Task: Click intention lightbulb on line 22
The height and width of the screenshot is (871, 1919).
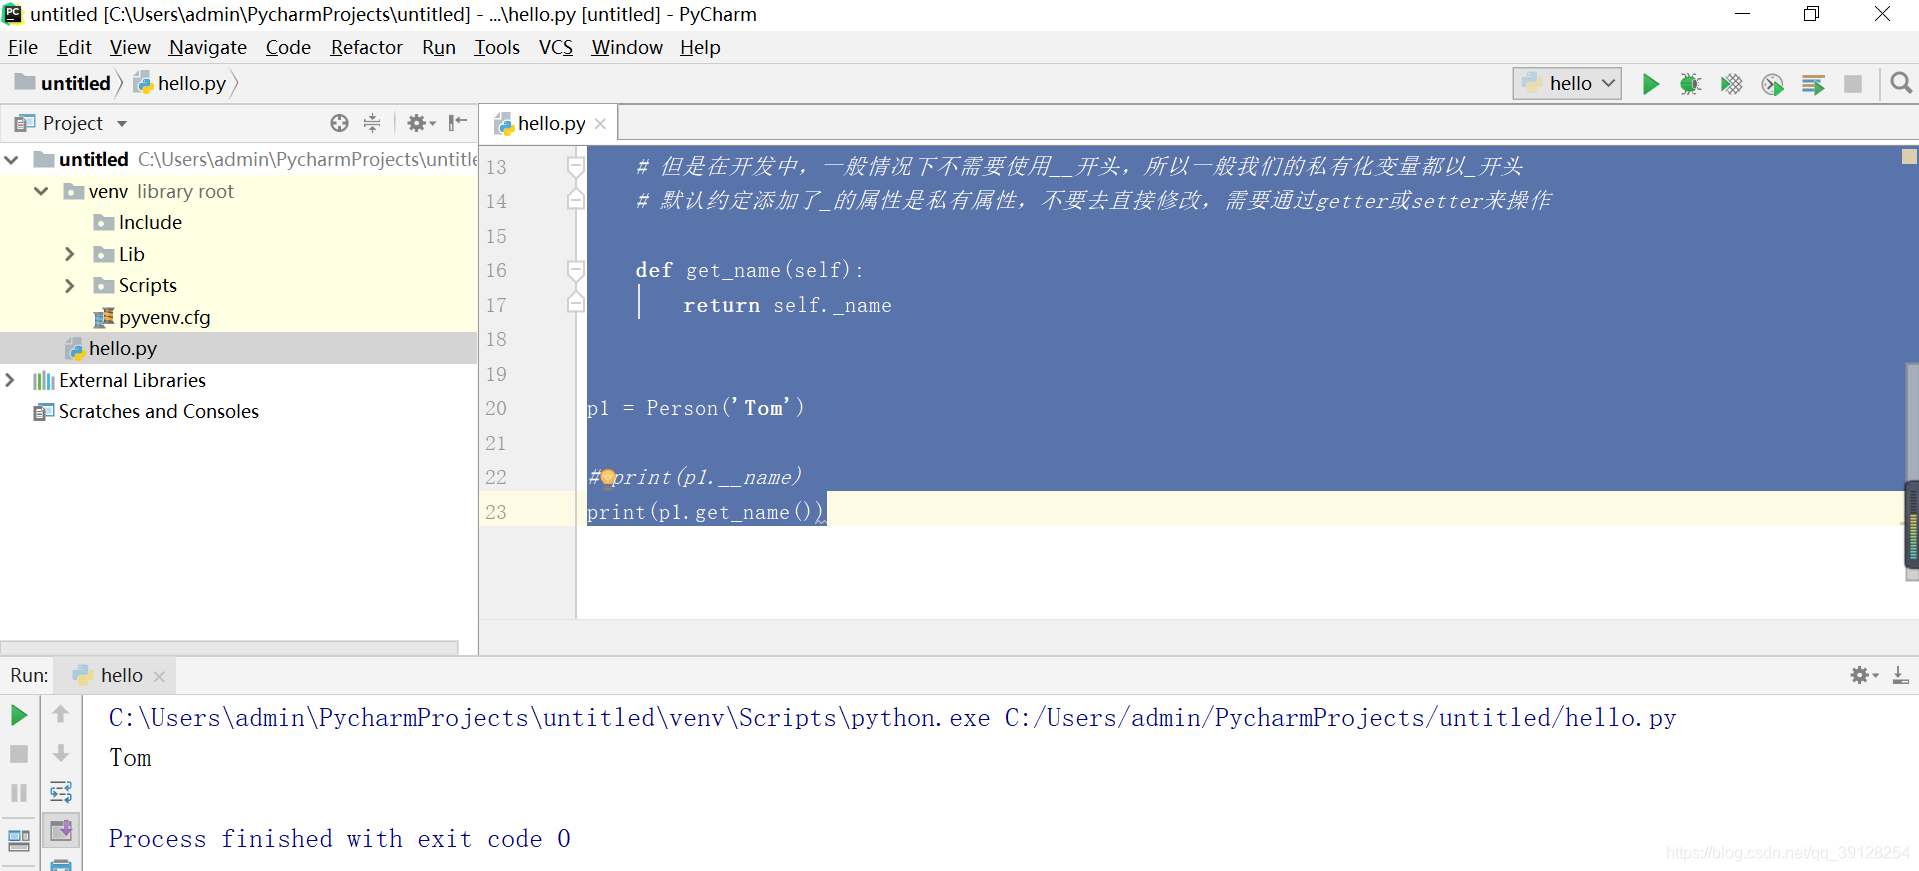Action: (x=607, y=477)
